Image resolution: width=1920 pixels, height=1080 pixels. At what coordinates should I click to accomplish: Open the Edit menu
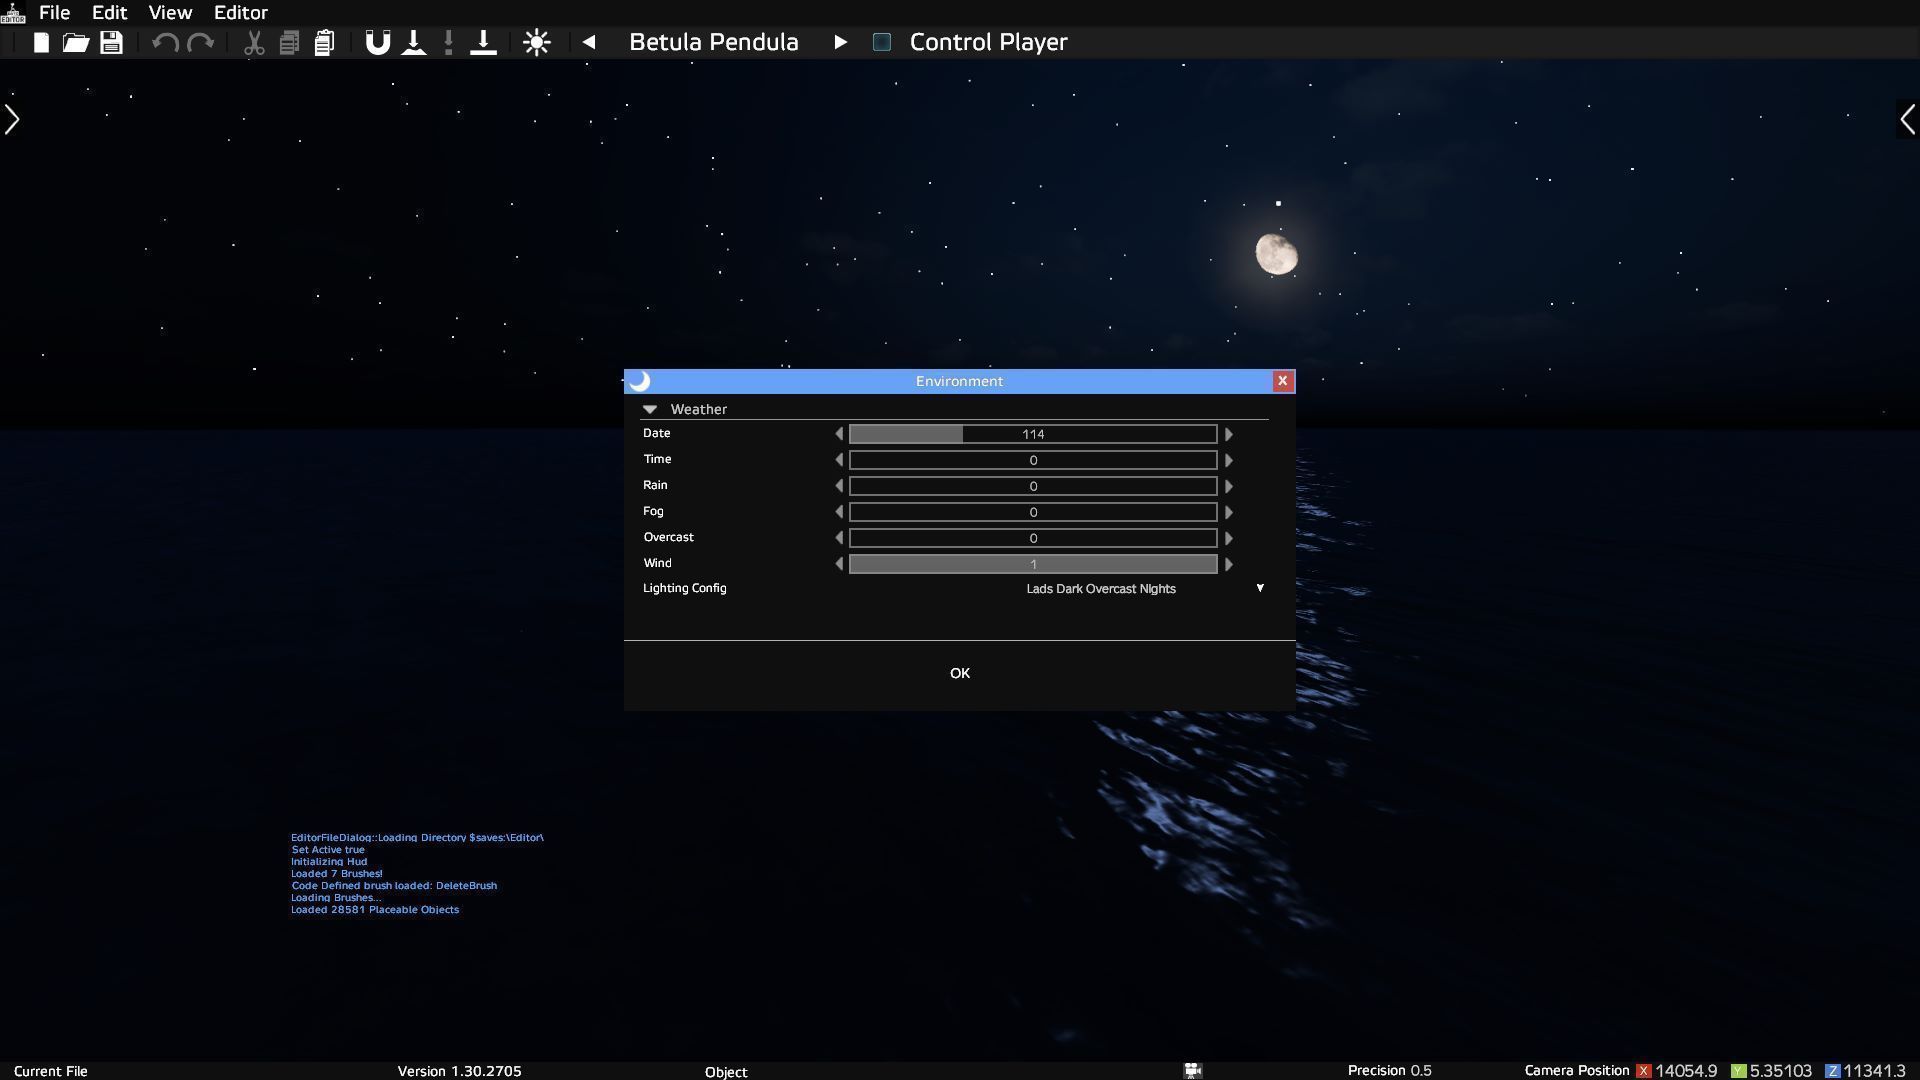[x=109, y=12]
